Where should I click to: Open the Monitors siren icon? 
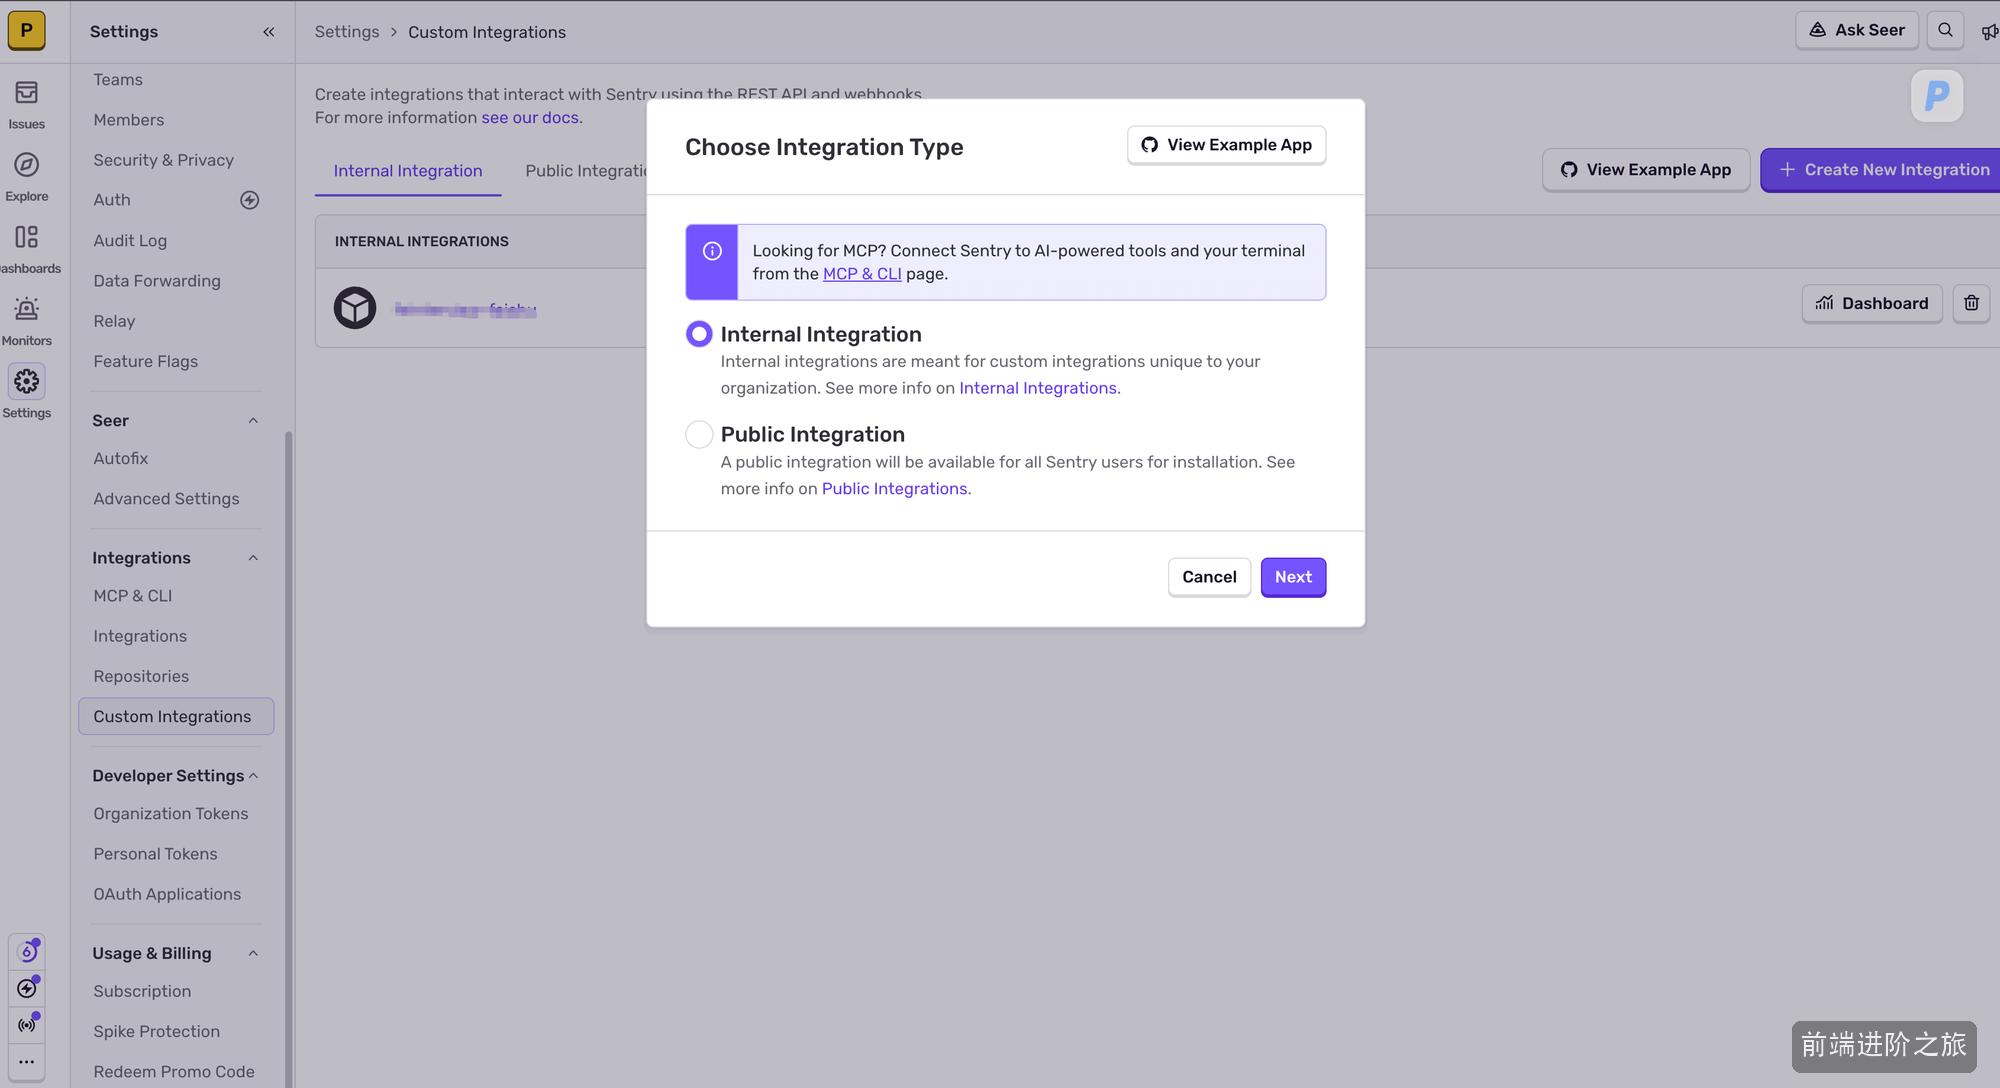[x=27, y=309]
